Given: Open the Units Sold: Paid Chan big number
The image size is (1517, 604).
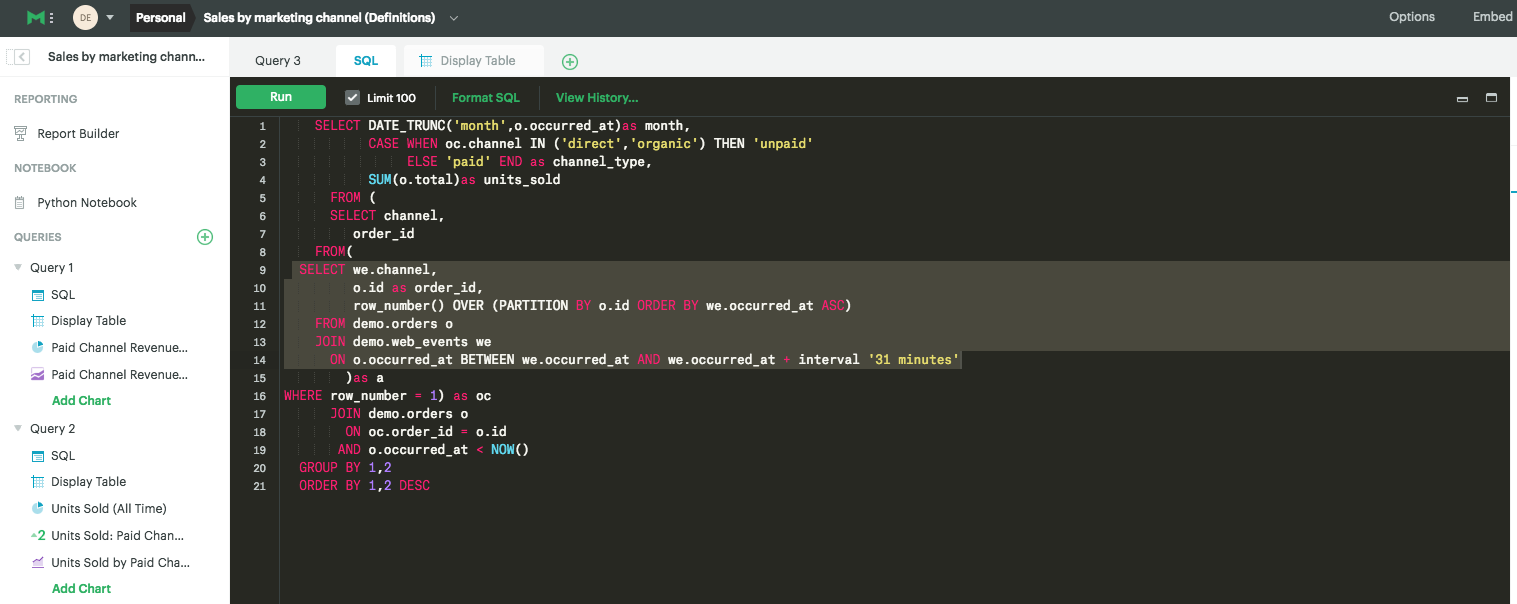Looking at the screenshot, I should 117,536.
